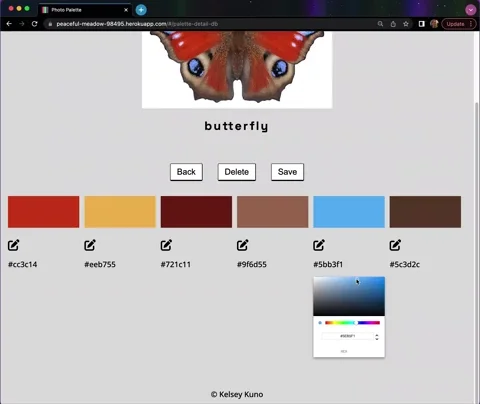Go back with the browser back arrow
The image size is (480, 404).
tap(9, 24)
